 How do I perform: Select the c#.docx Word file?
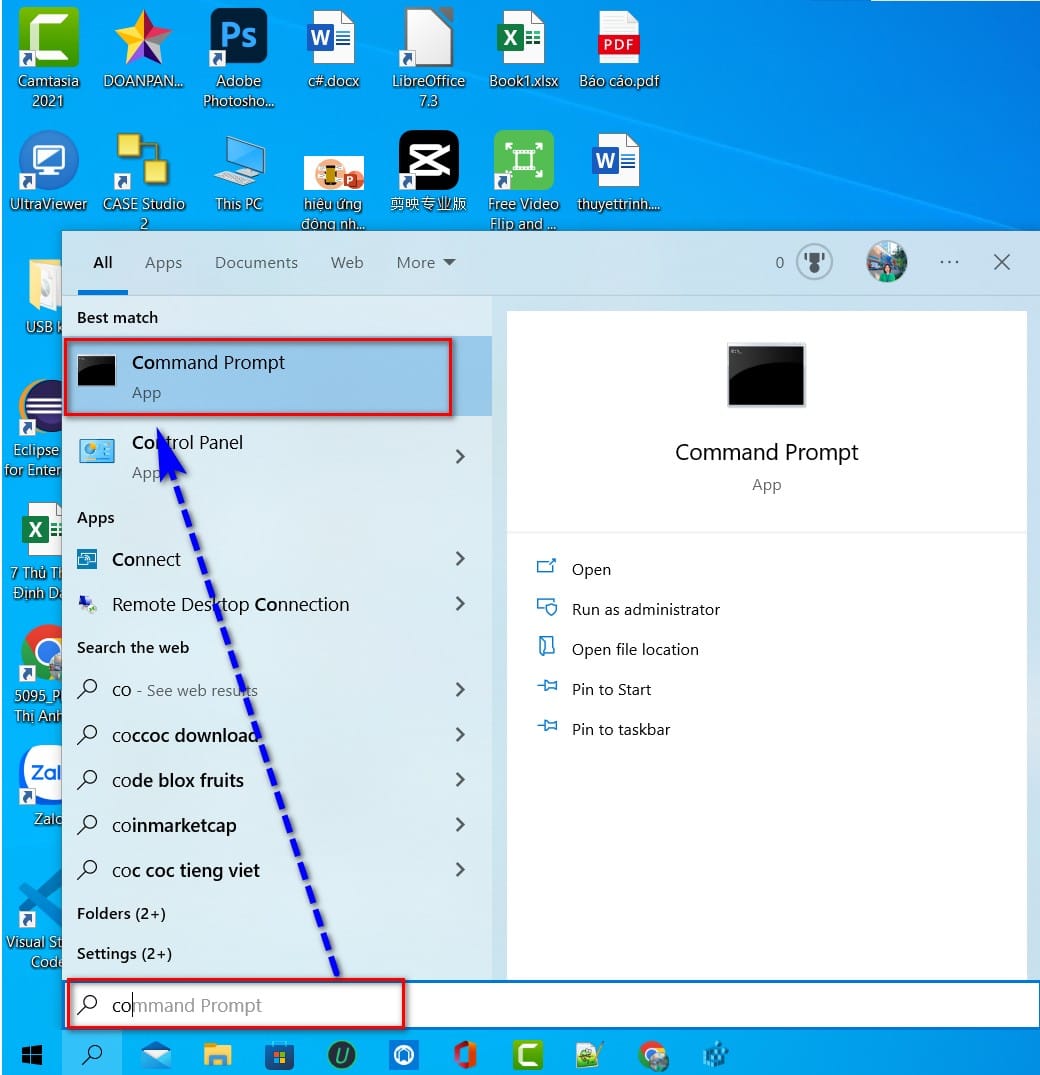coord(332,48)
